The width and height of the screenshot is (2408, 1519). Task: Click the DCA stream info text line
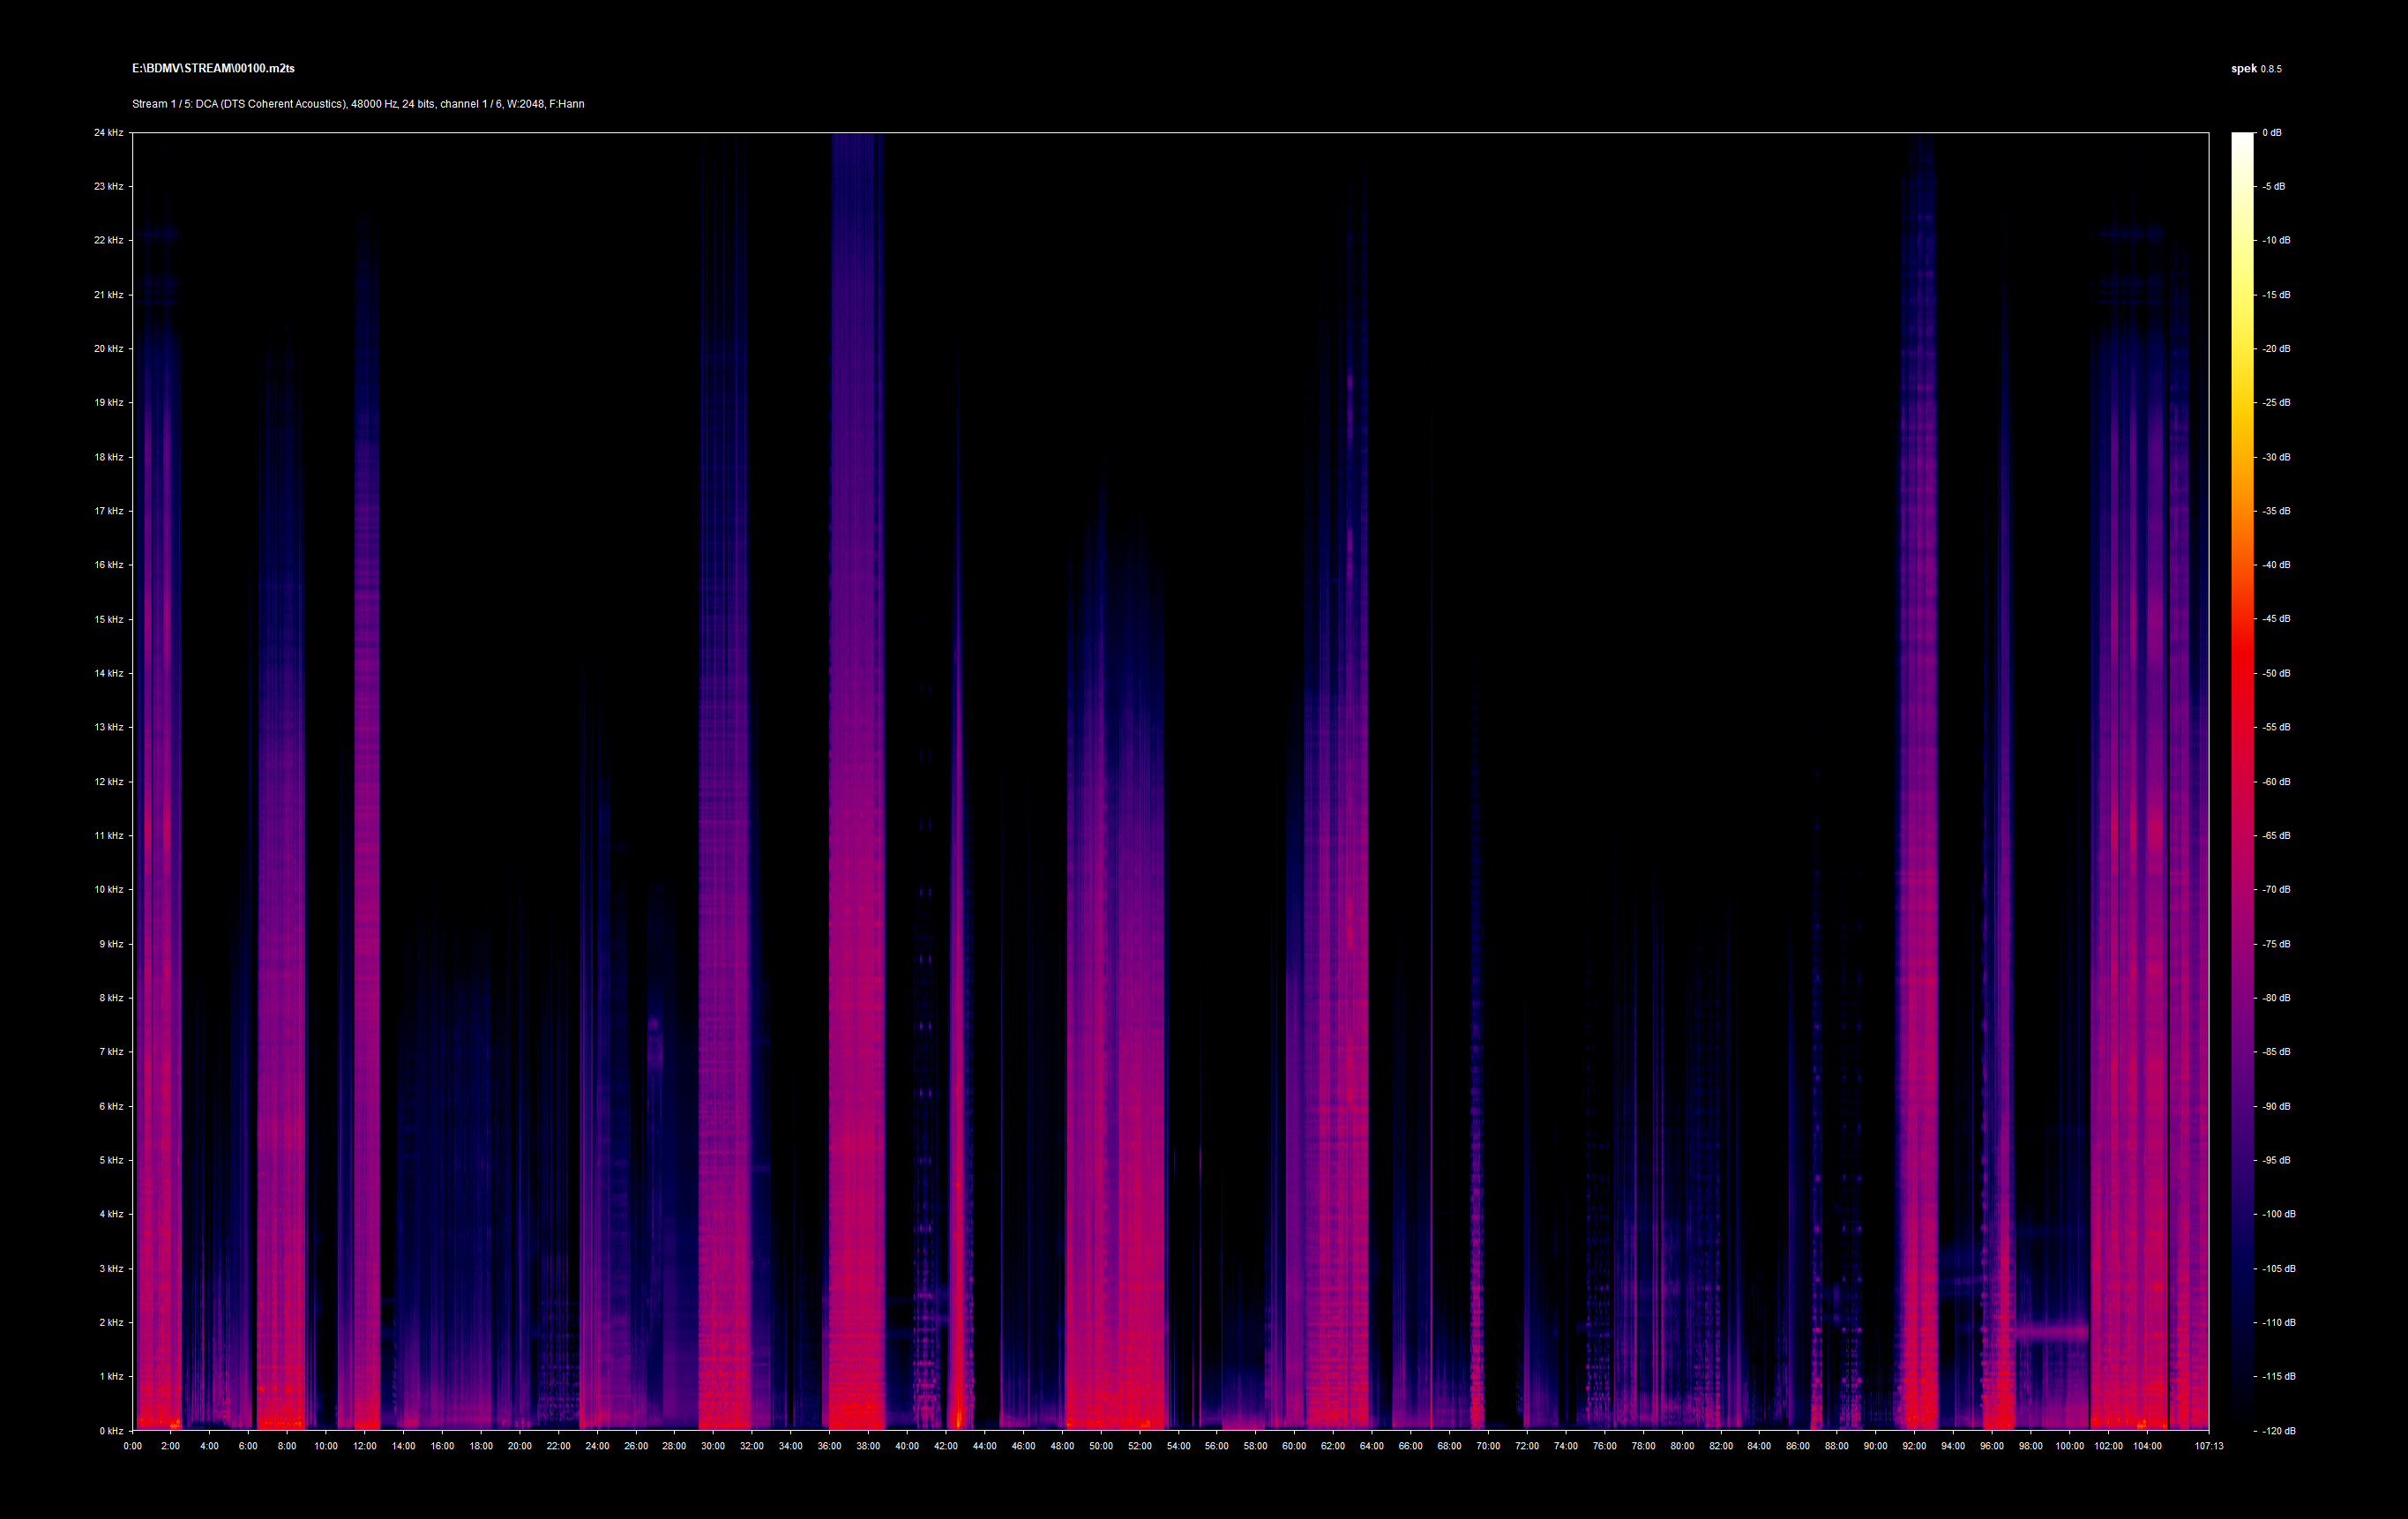click(x=358, y=104)
